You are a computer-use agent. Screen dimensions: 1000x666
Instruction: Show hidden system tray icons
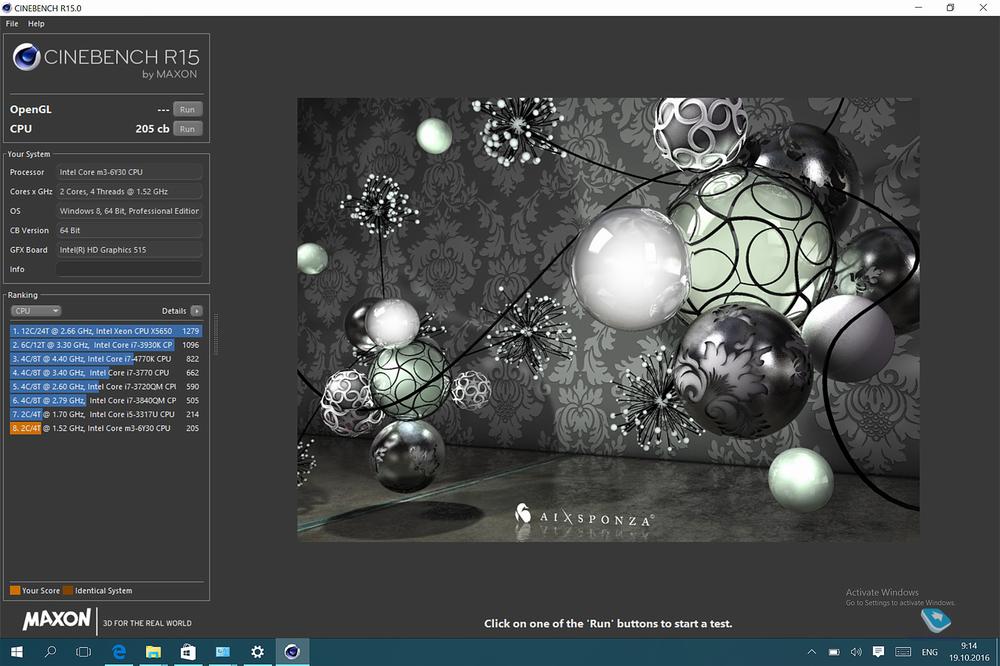click(813, 652)
